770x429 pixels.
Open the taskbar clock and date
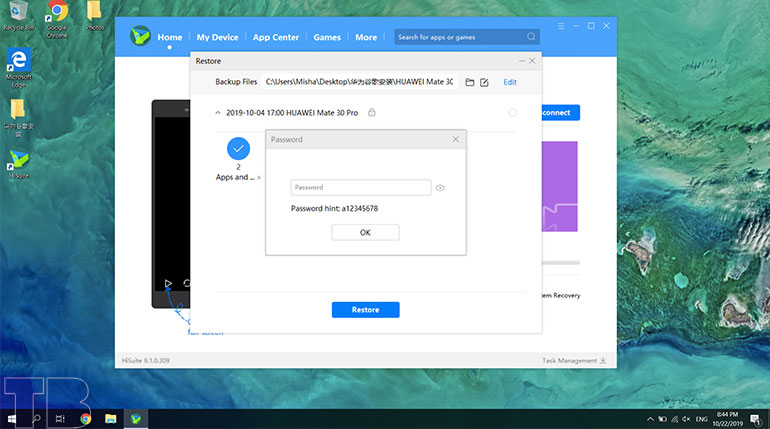coord(727,419)
